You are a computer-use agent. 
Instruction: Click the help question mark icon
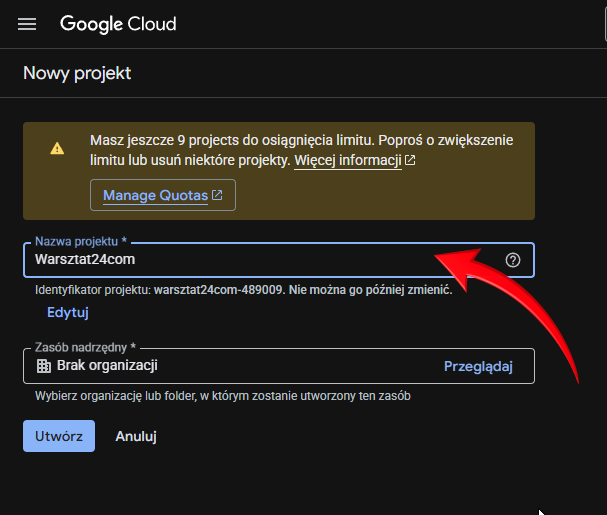(x=513, y=260)
